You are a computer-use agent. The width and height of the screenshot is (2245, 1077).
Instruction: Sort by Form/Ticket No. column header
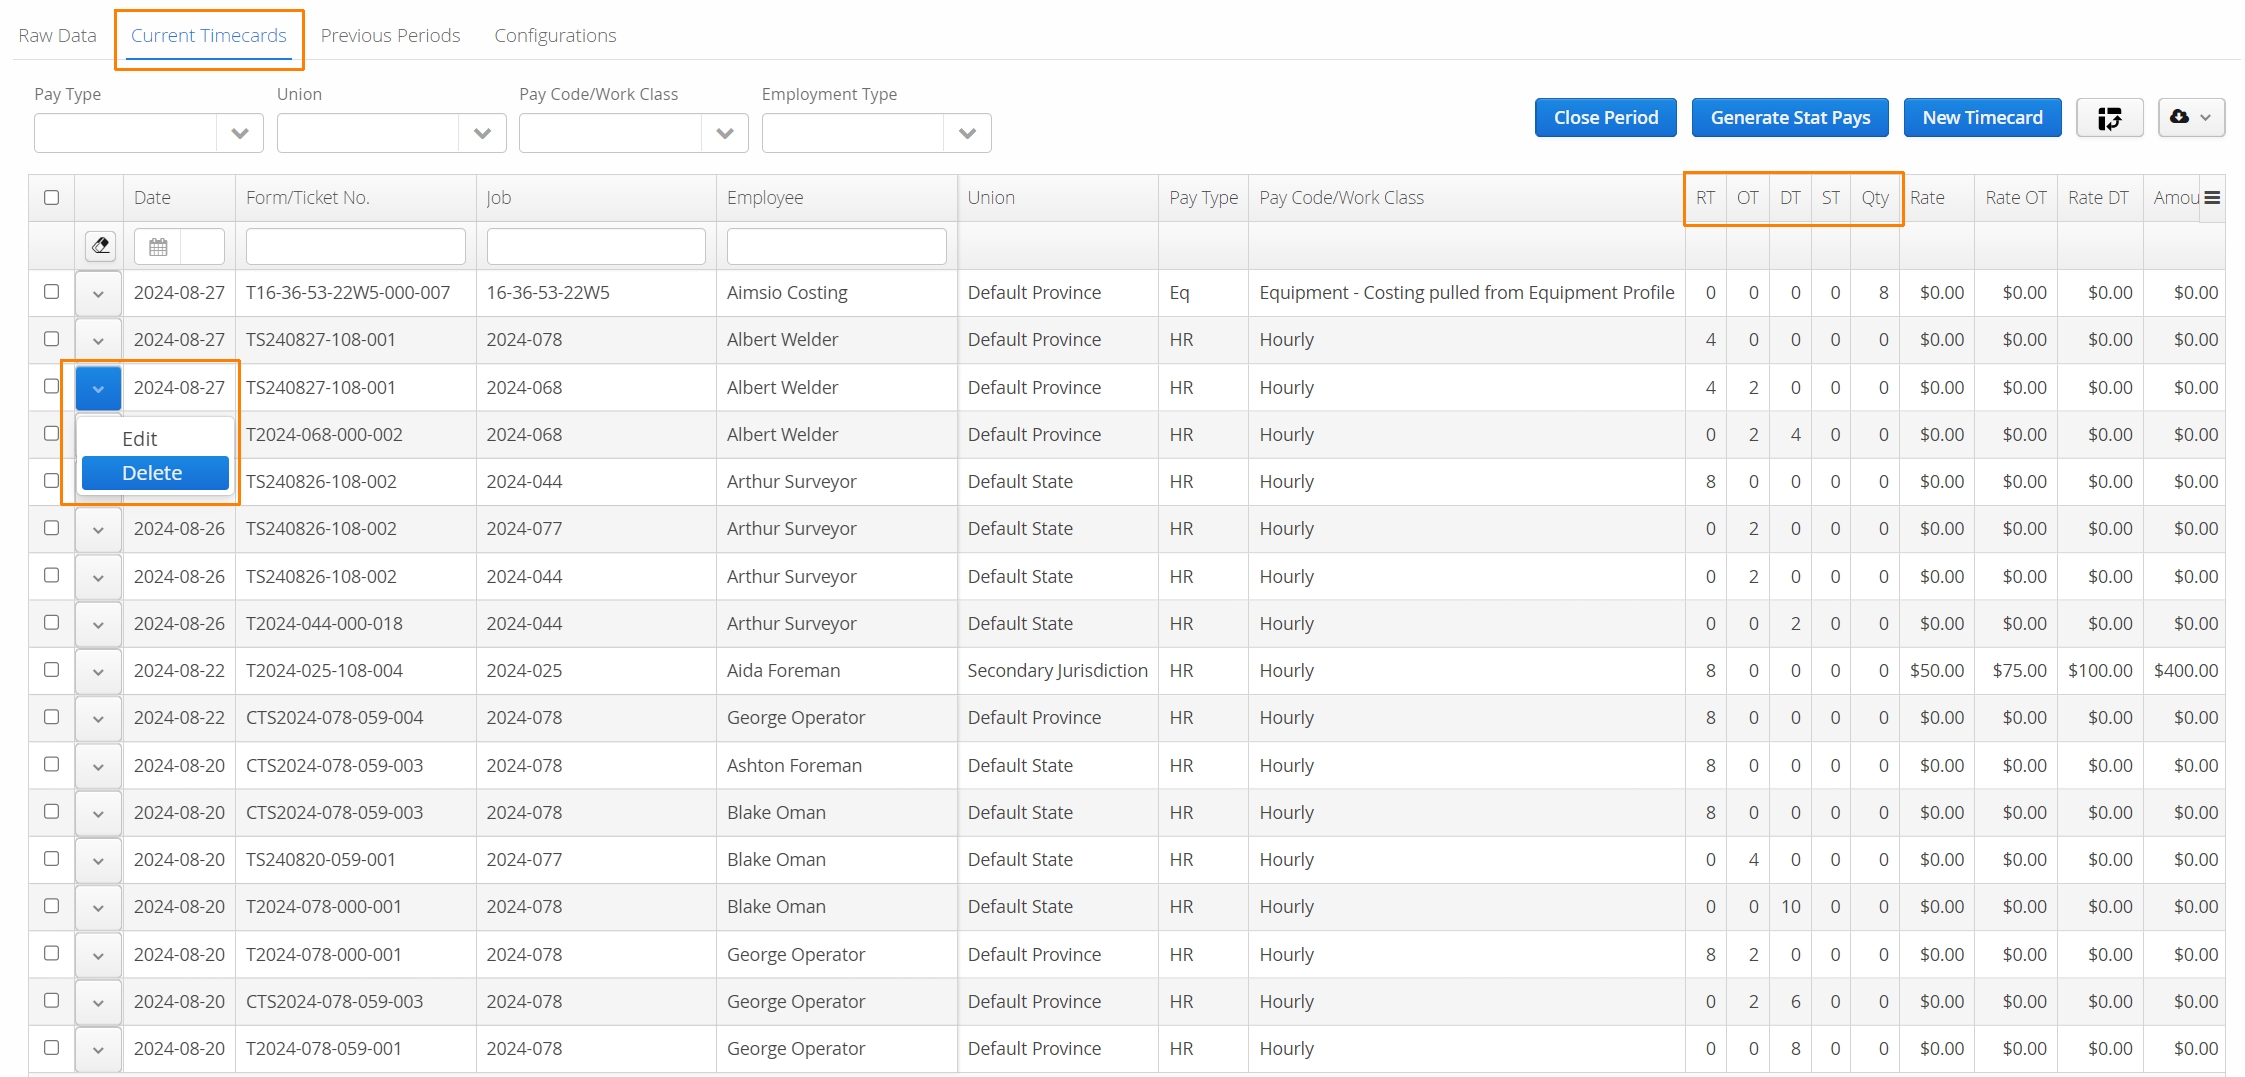(x=355, y=198)
